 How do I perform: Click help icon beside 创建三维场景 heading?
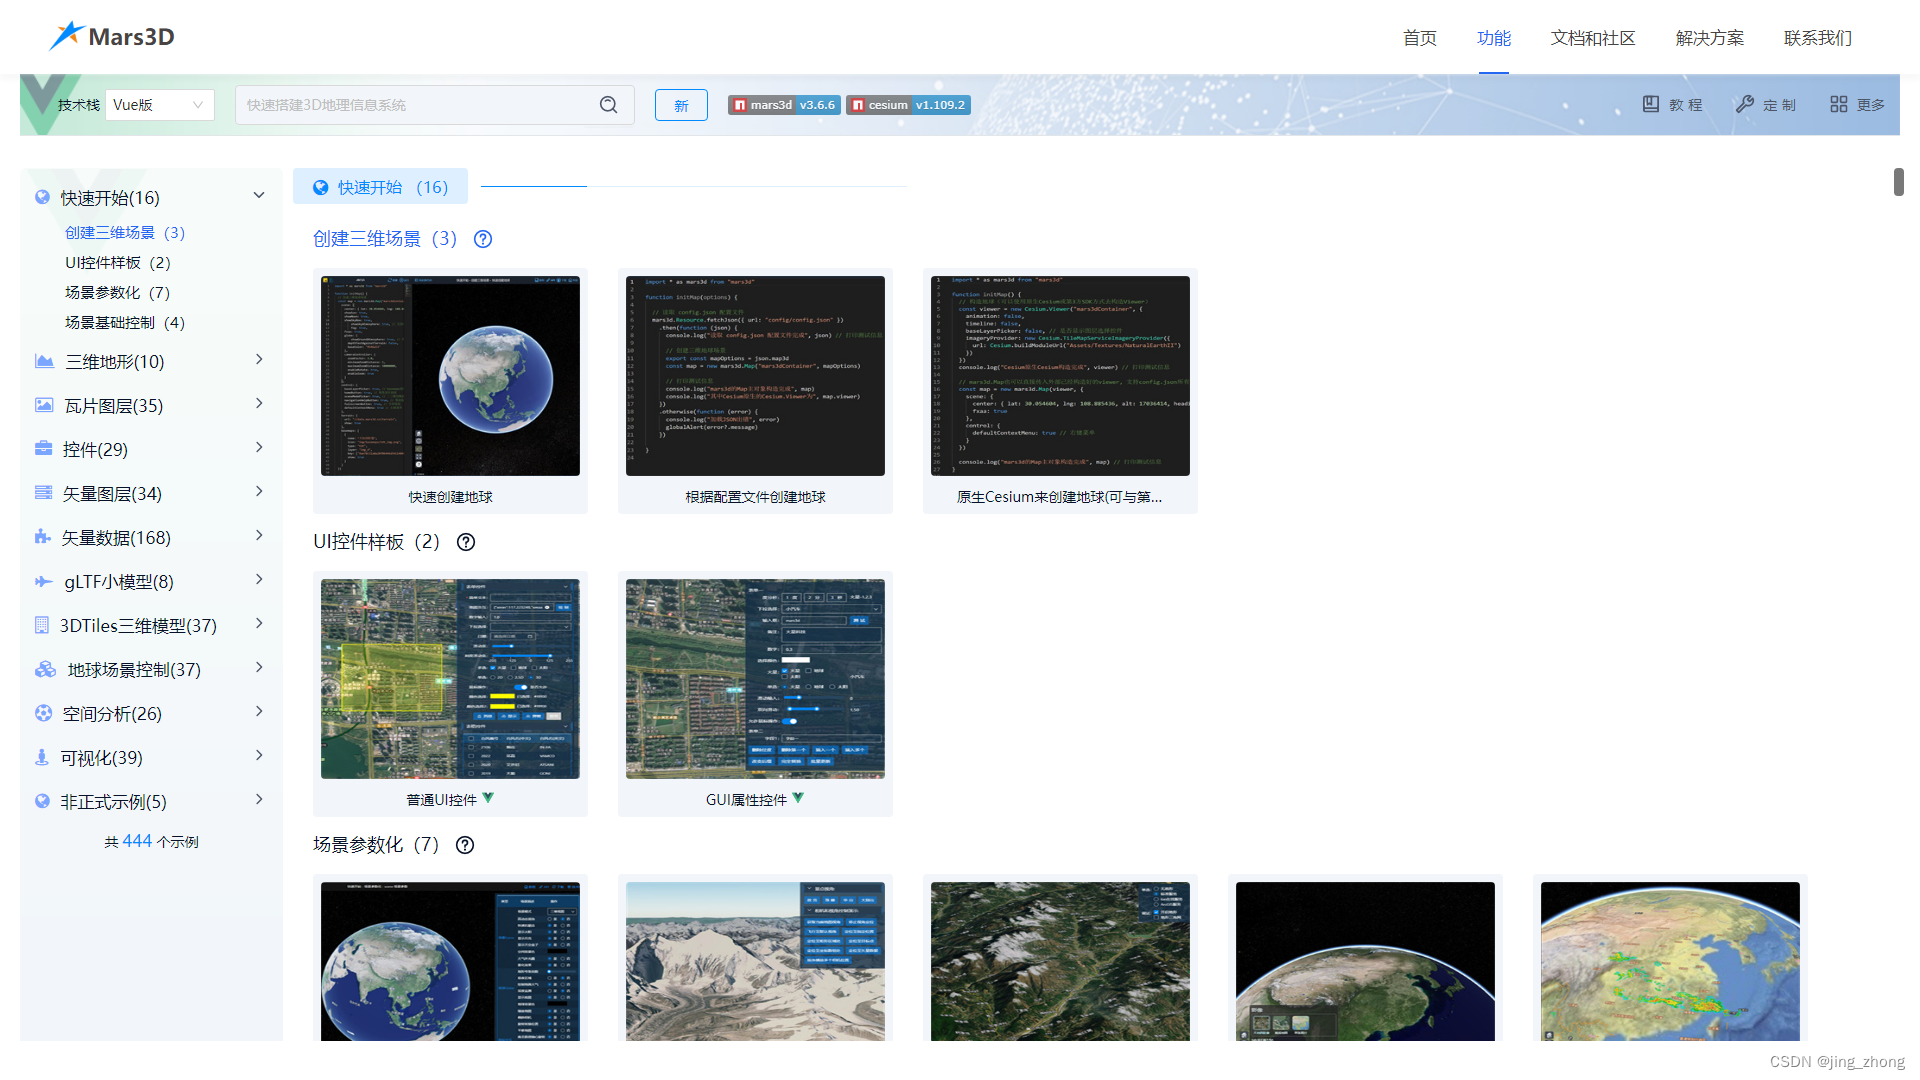coord(483,239)
